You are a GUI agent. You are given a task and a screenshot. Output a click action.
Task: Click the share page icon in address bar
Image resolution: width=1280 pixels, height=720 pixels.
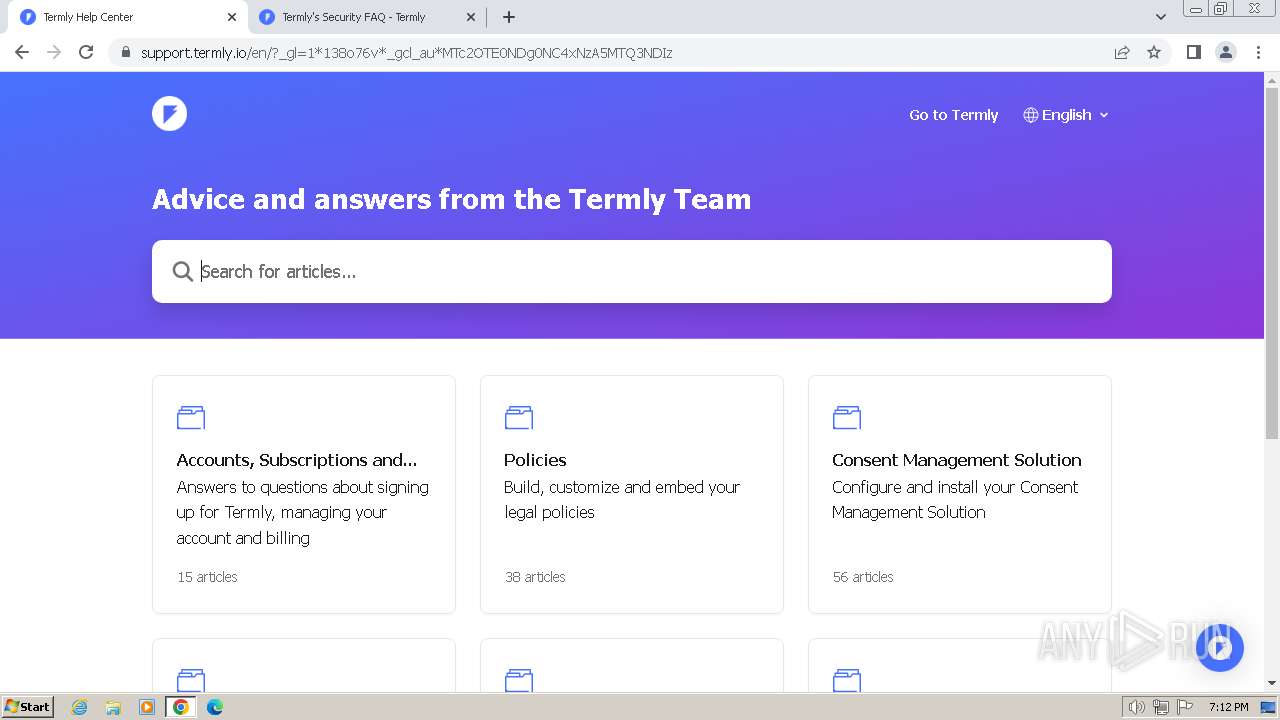(x=1122, y=52)
